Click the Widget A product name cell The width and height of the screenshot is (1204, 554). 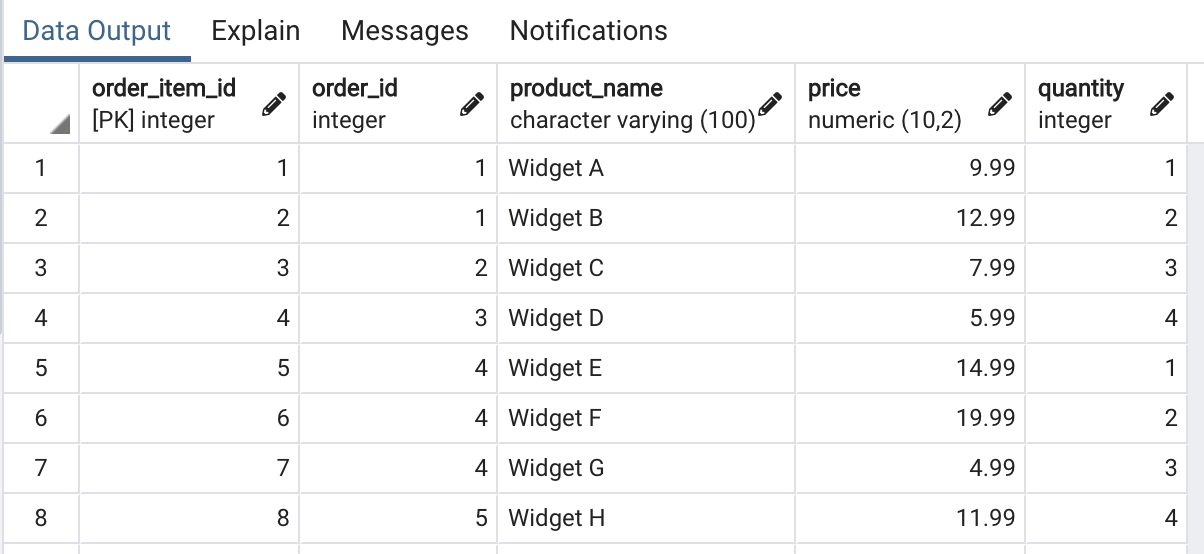point(646,168)
